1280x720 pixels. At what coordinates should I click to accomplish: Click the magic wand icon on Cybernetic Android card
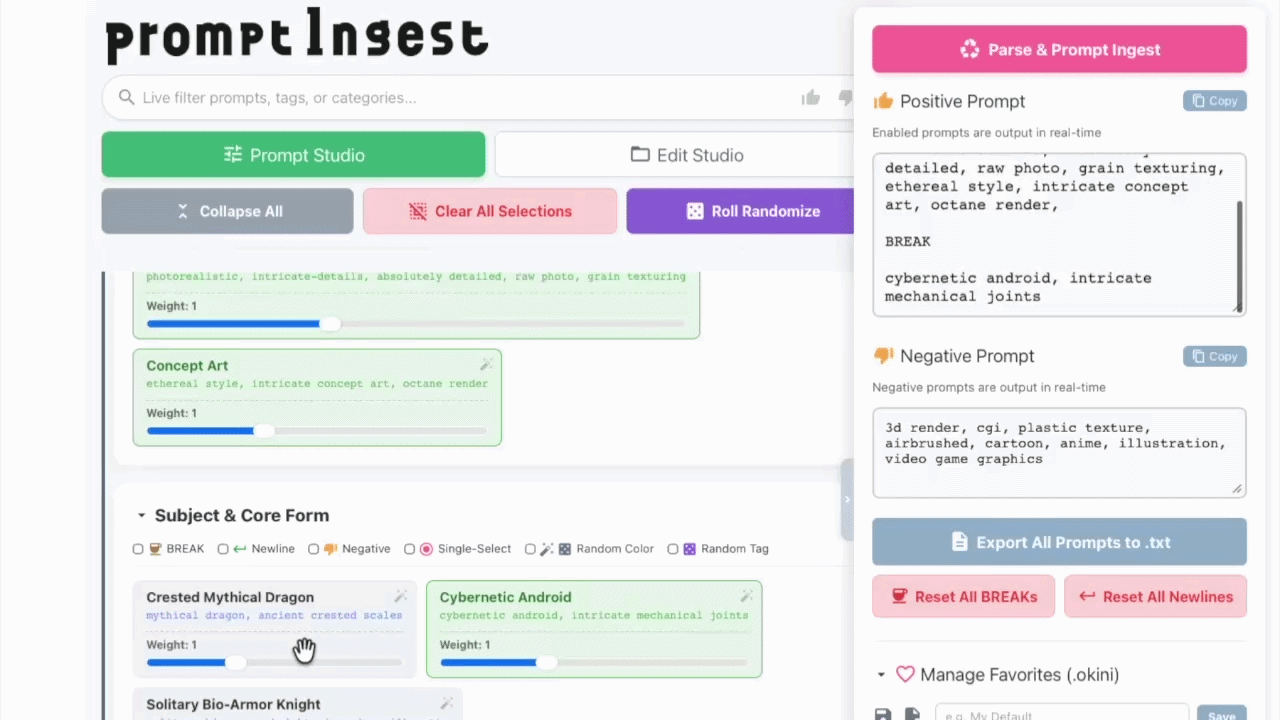pos(746,596)
